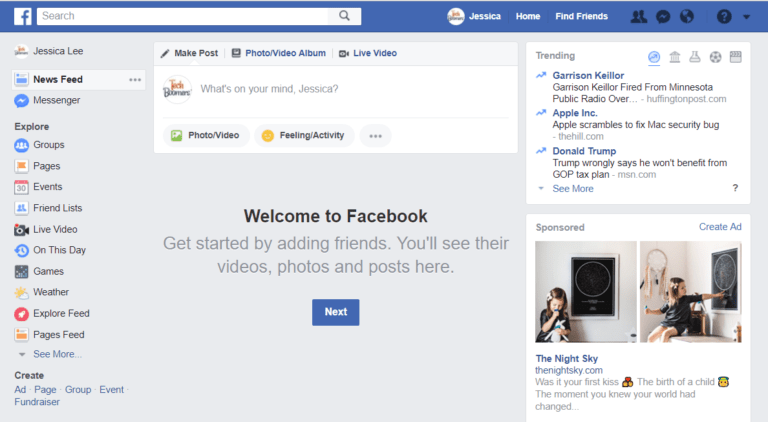Go to Home in top bar
768x422 pixels.
(528, 16)
